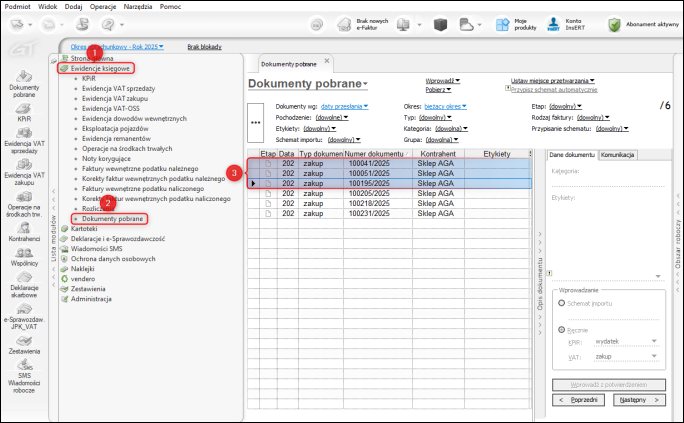Click Przypisz schemat automatycznie link
Screen dimensions: 684x423
click(x=554, y=90)
